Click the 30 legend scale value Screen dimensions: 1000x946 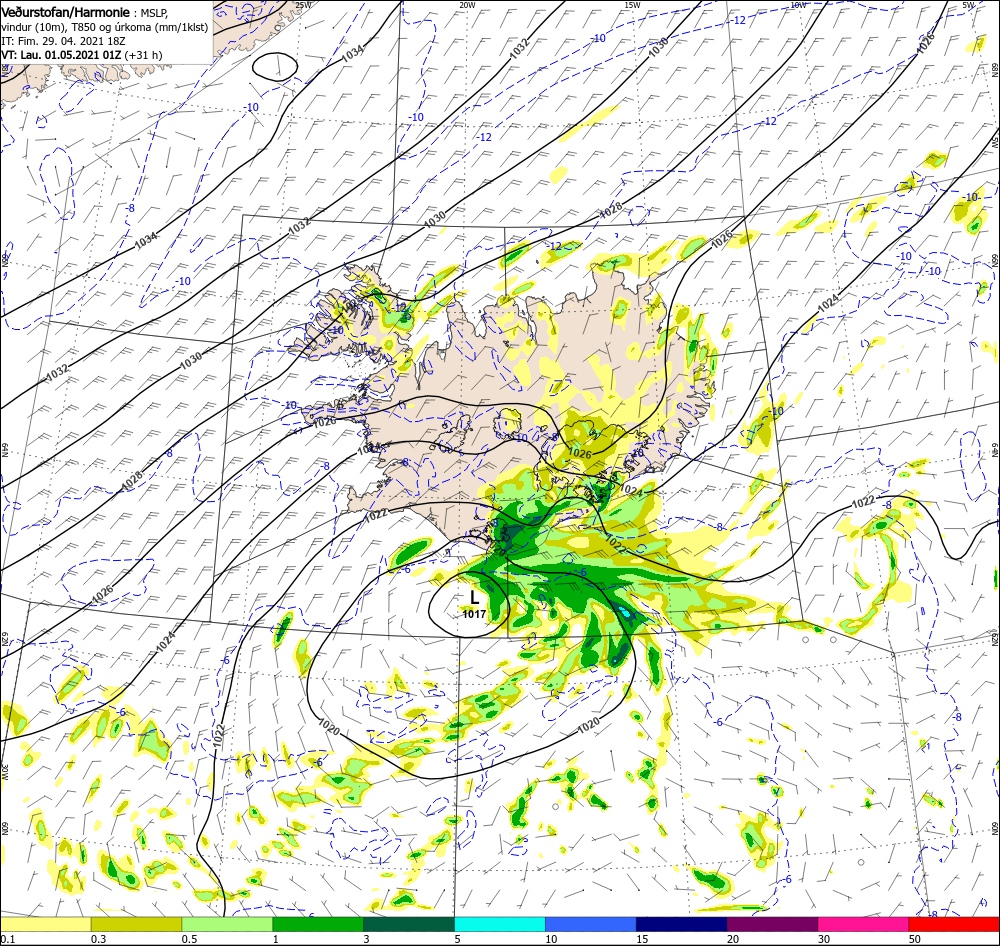824,939
